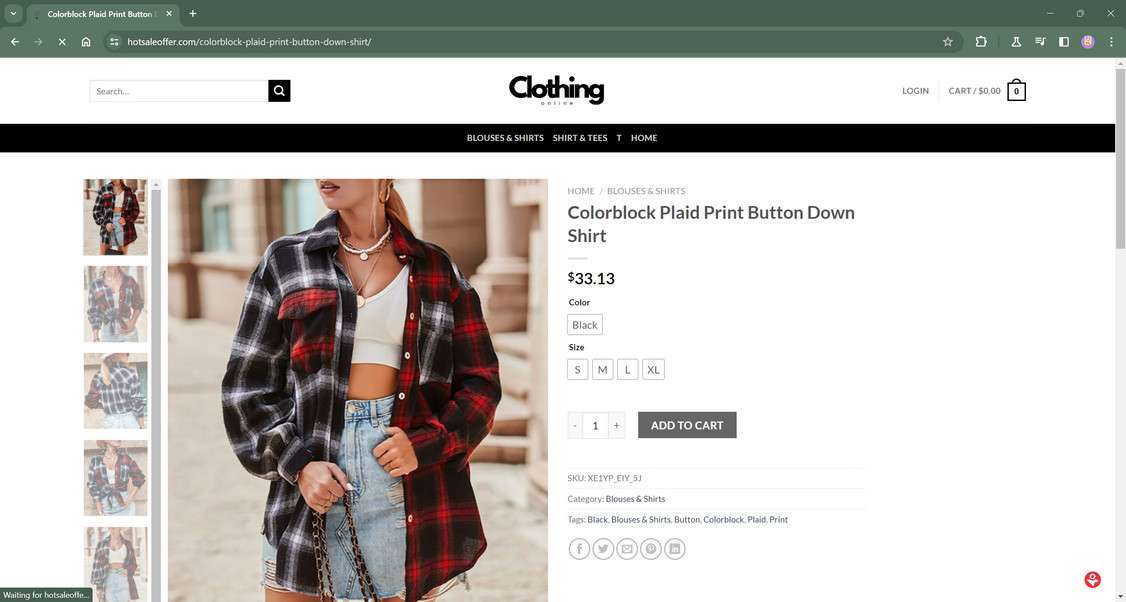The width and height of the screenshot is (1126, 602).
Task: Select size S option
Action: (x=577, y=370)
